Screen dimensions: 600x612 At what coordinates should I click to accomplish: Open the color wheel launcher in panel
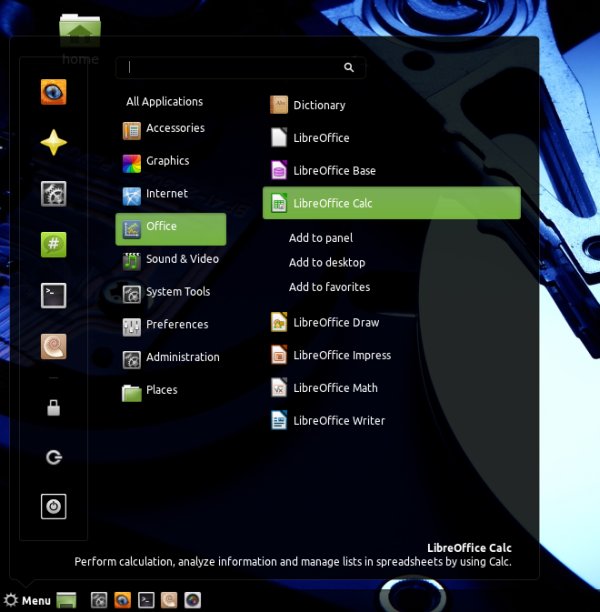tap(192, 600)
